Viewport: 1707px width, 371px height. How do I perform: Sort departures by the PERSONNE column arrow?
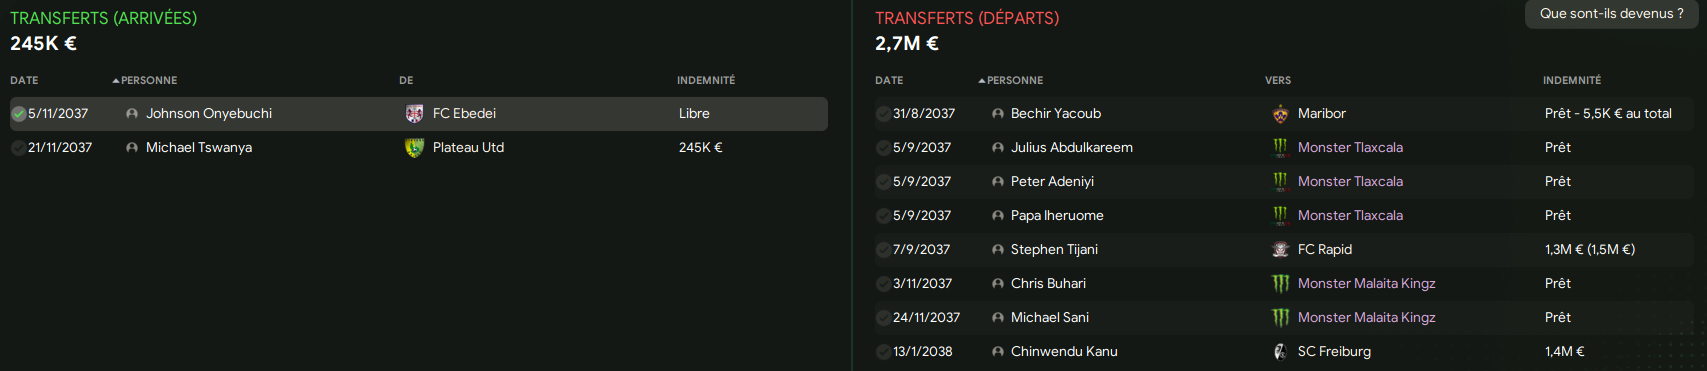[x=982, y=80]
